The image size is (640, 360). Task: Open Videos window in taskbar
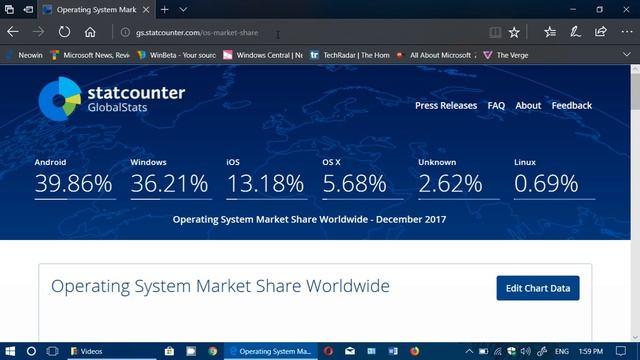point(112,351)
